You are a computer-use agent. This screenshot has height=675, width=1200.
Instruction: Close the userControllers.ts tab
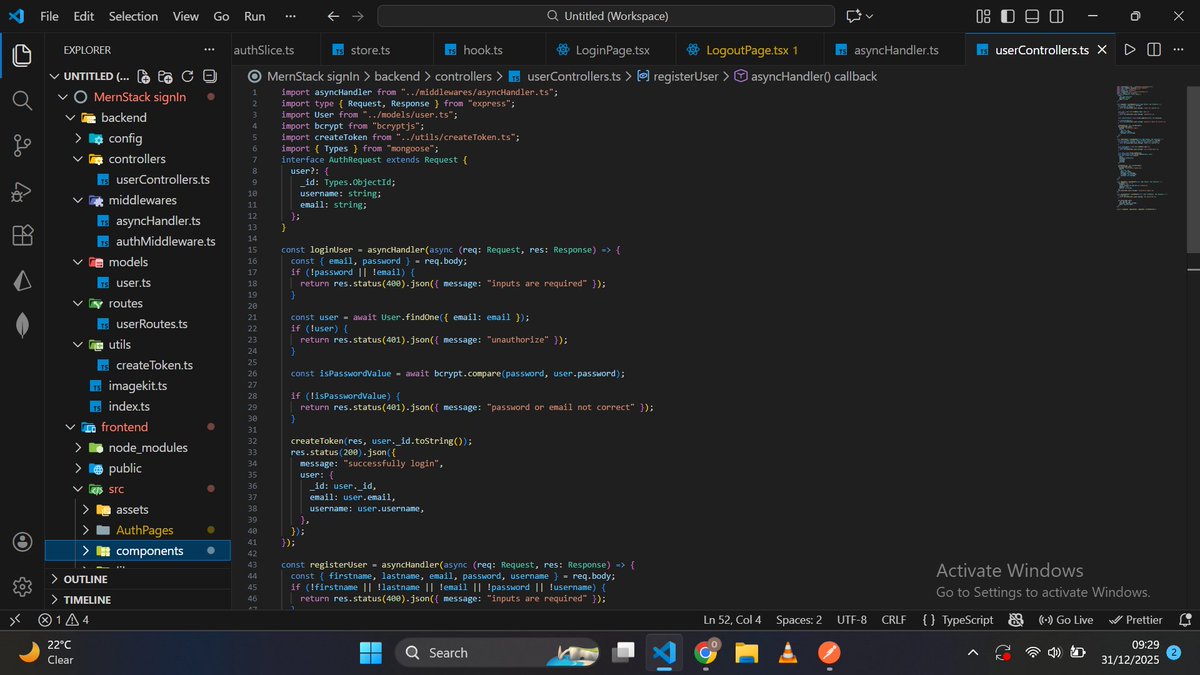tap(1103, 50)
